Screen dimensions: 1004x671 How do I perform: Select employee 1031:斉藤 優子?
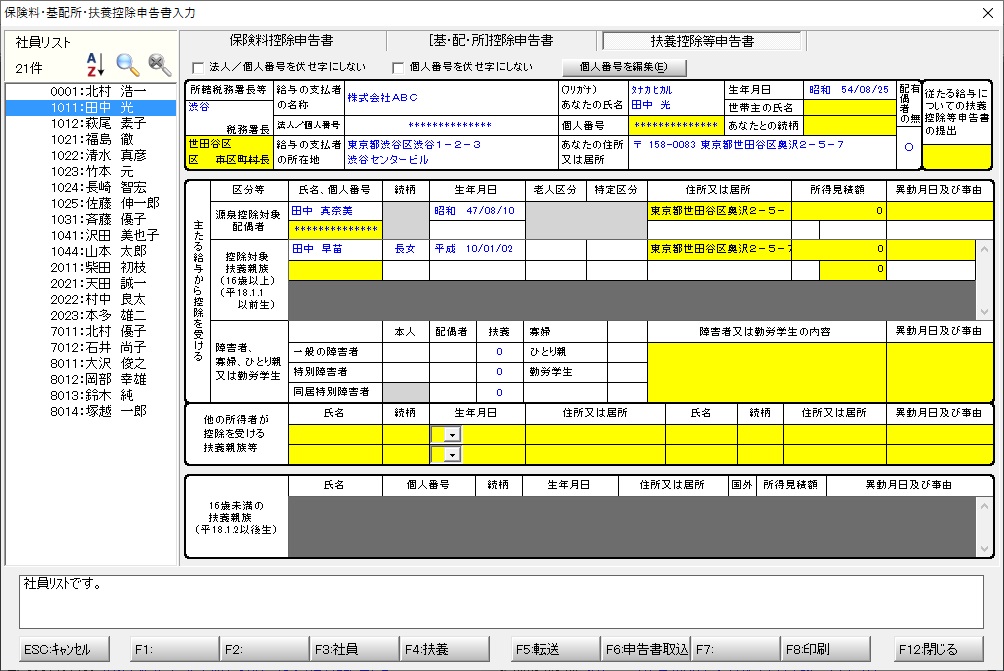[91, 220]
